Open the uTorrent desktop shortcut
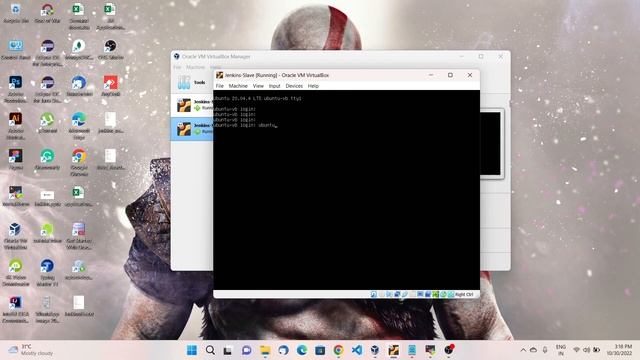The height and width of the screenshot is (360, 640). click(47, 122)
